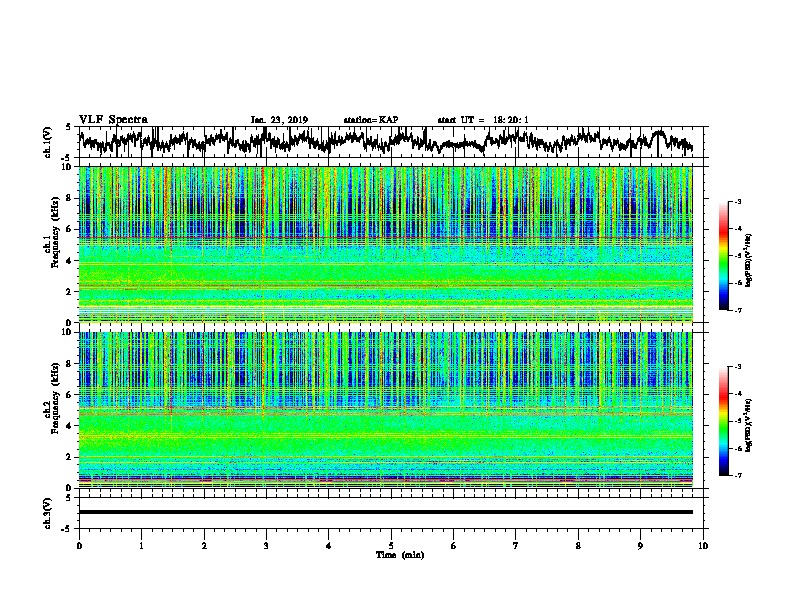The image size is (792, 612).
Task: Click the "station=KAP" header label
Action: pyautogui.click(x=370, y=120)
